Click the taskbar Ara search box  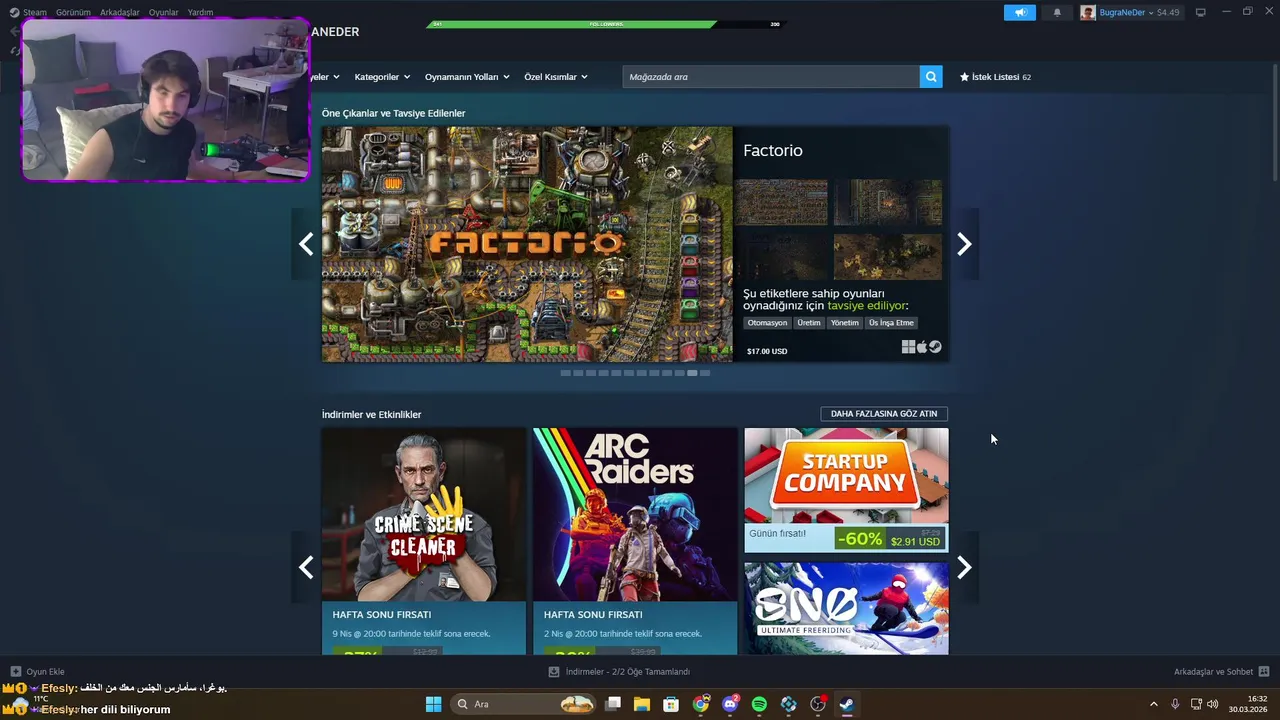523,704
